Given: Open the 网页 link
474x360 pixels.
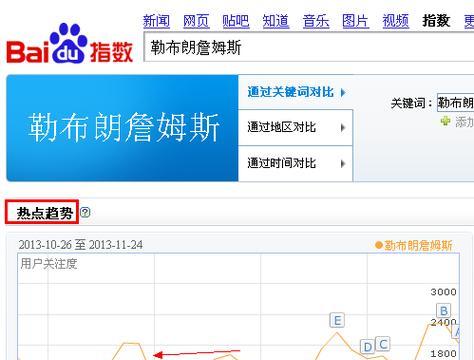Looking at the screenshot, I should 196,21.
